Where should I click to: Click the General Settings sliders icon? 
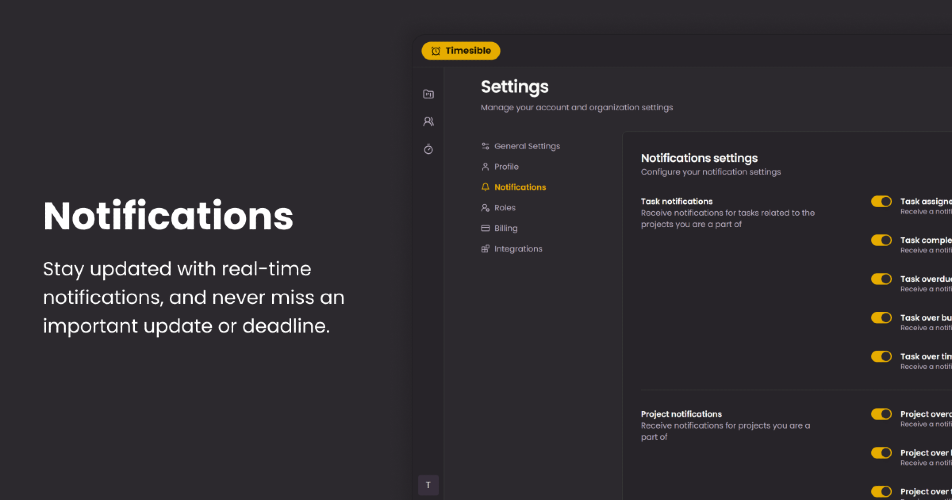[x=485, y=146]
